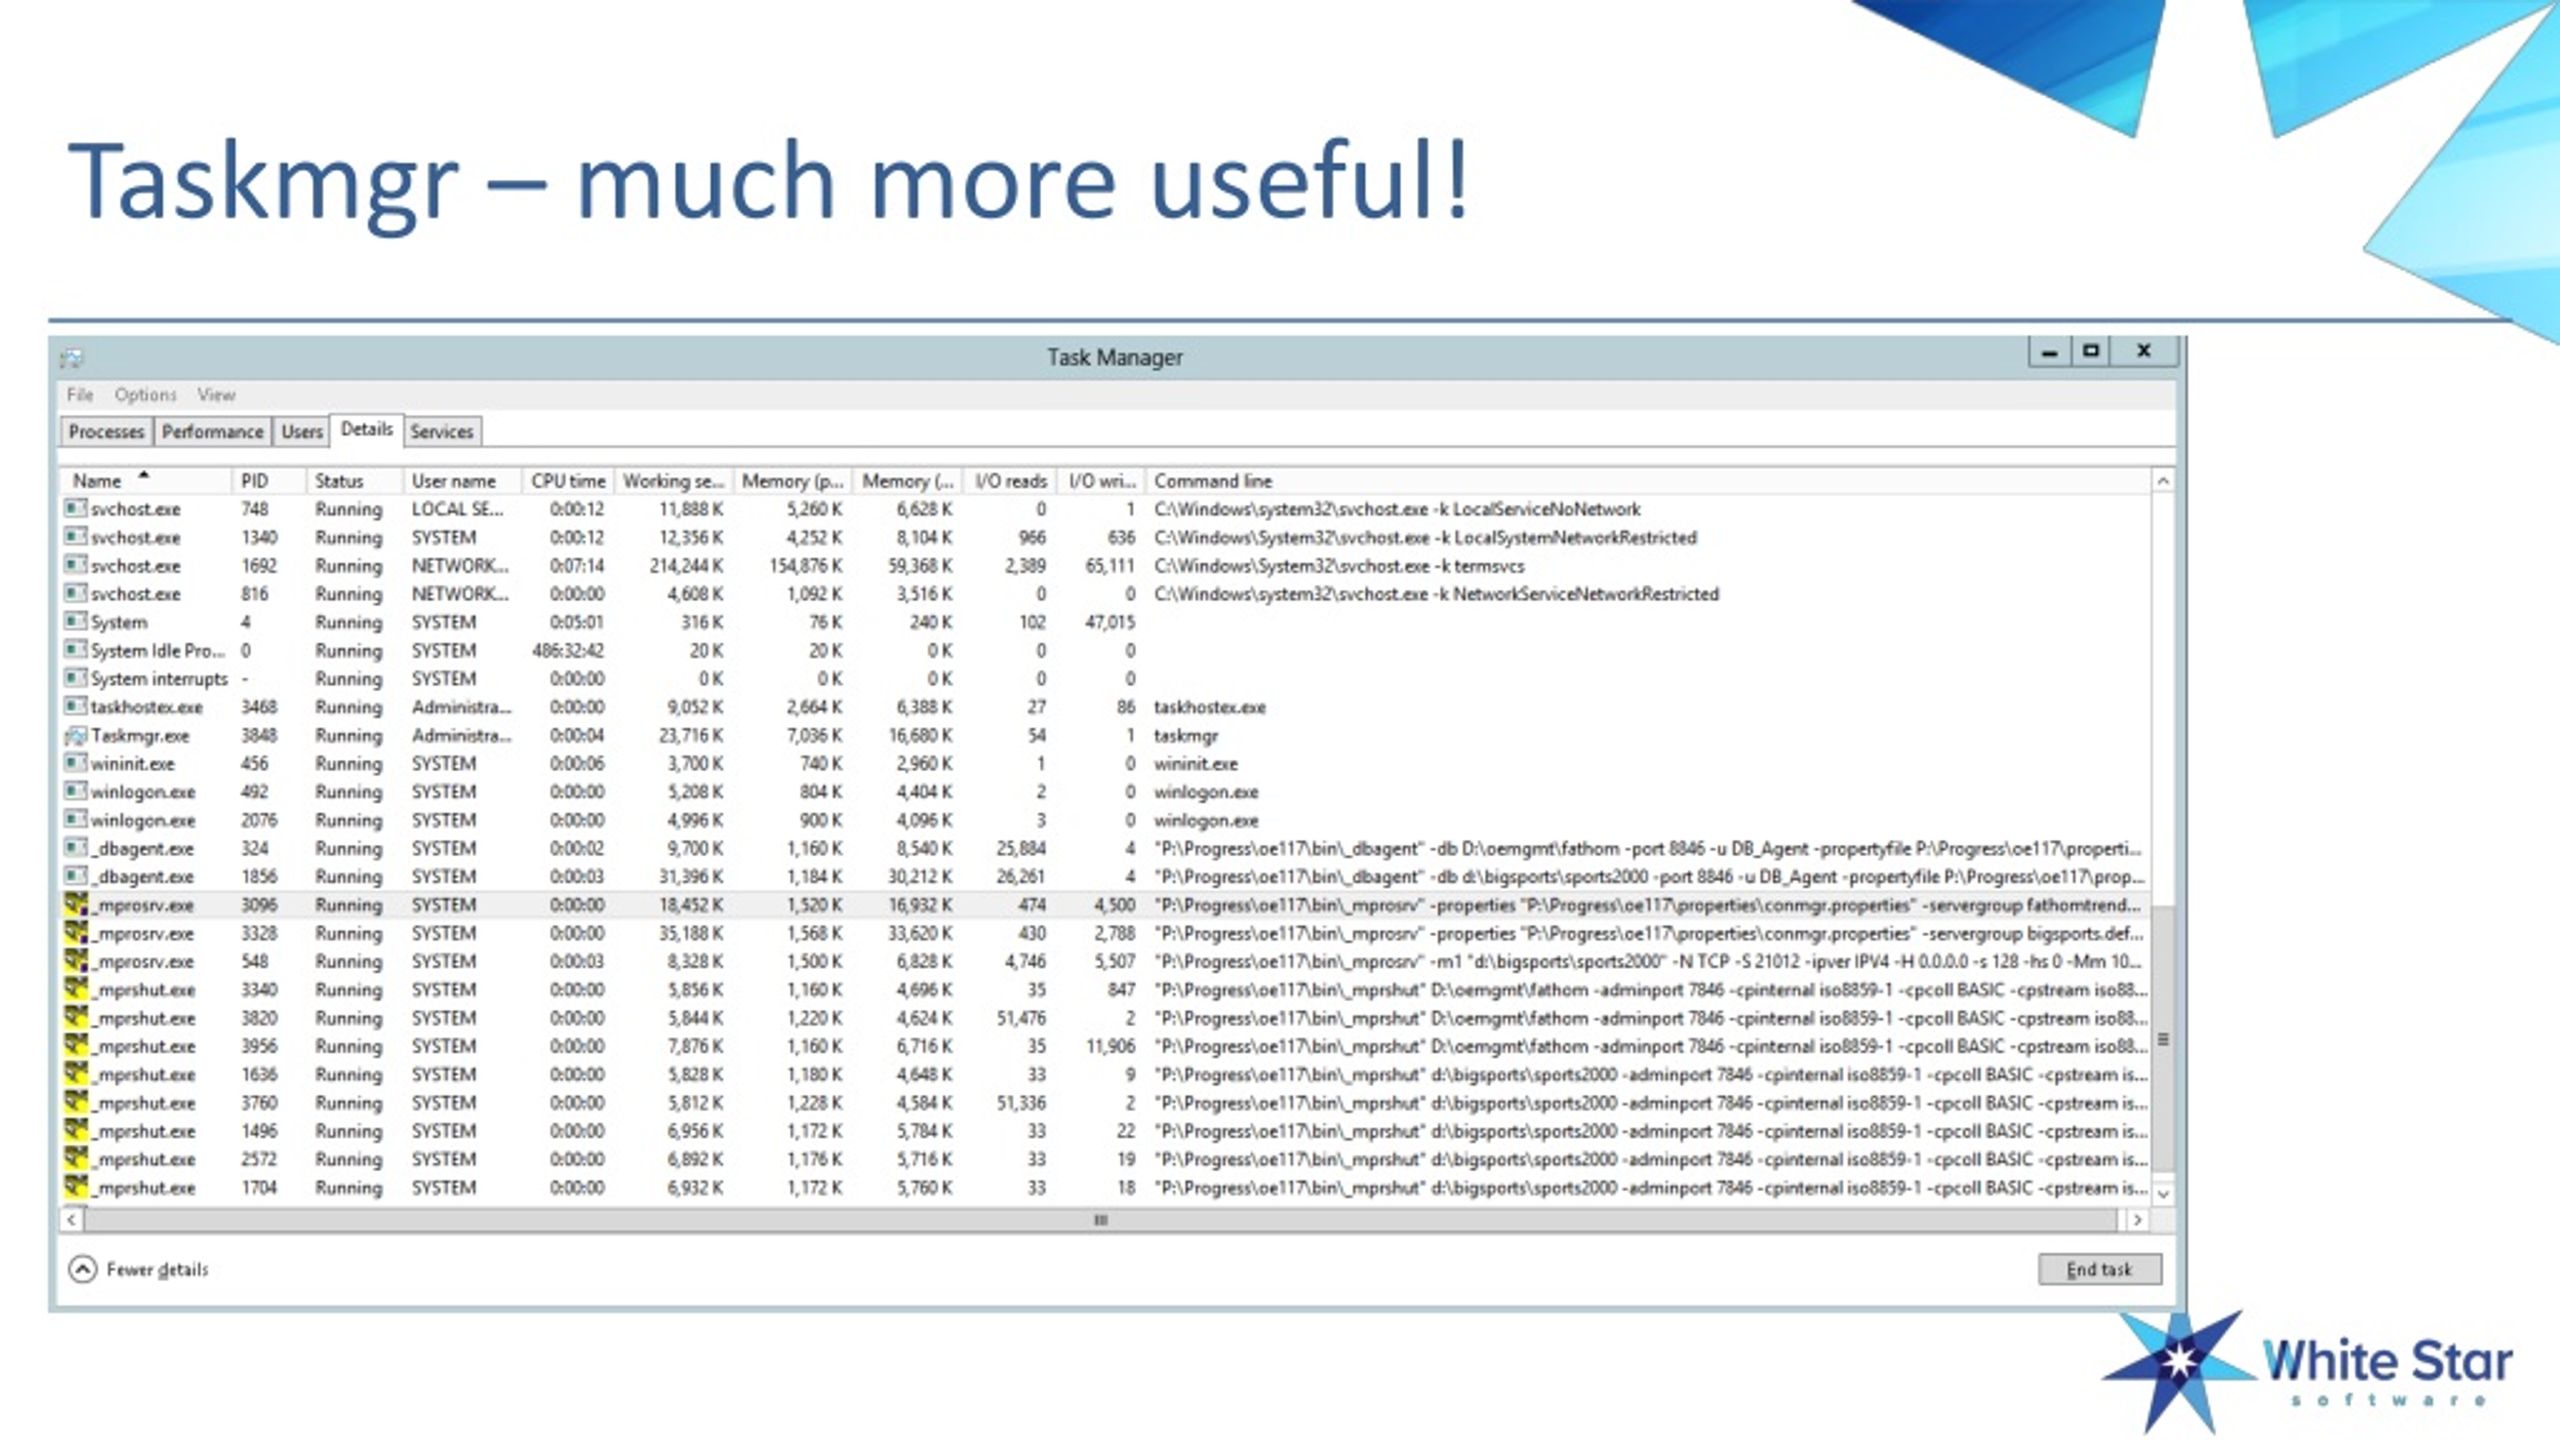
Task: Click the horizontal scrollbar right arrow
Action: [x=2137, y=1220]
